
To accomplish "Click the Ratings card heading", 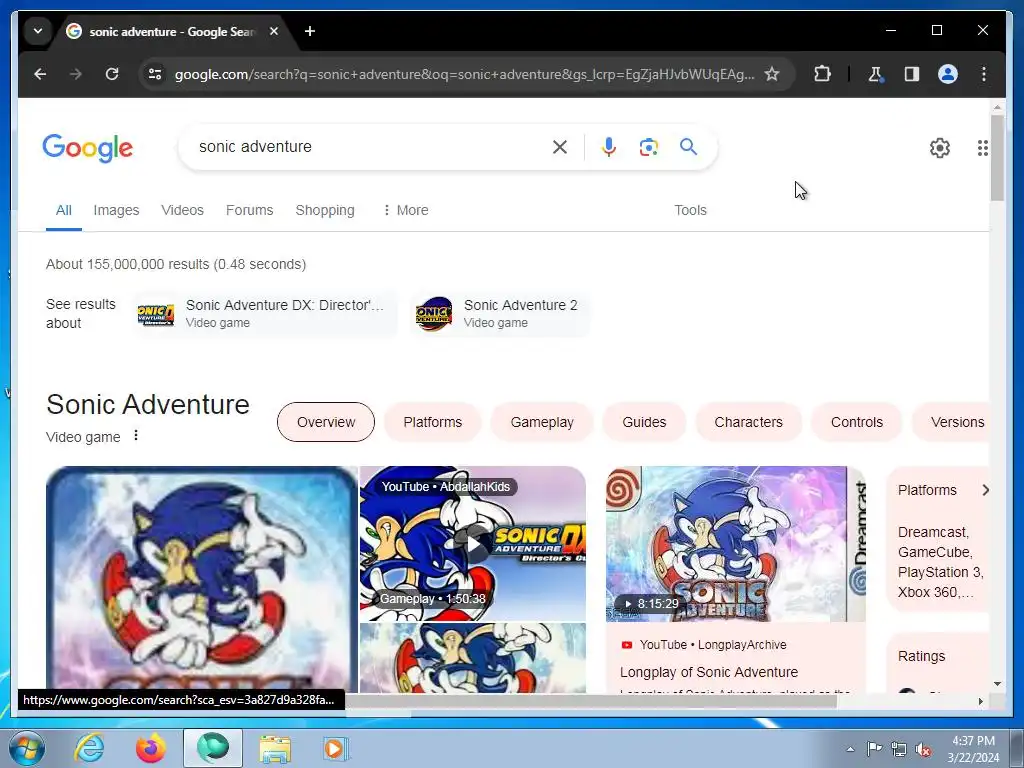I will (x=921, y=656).
